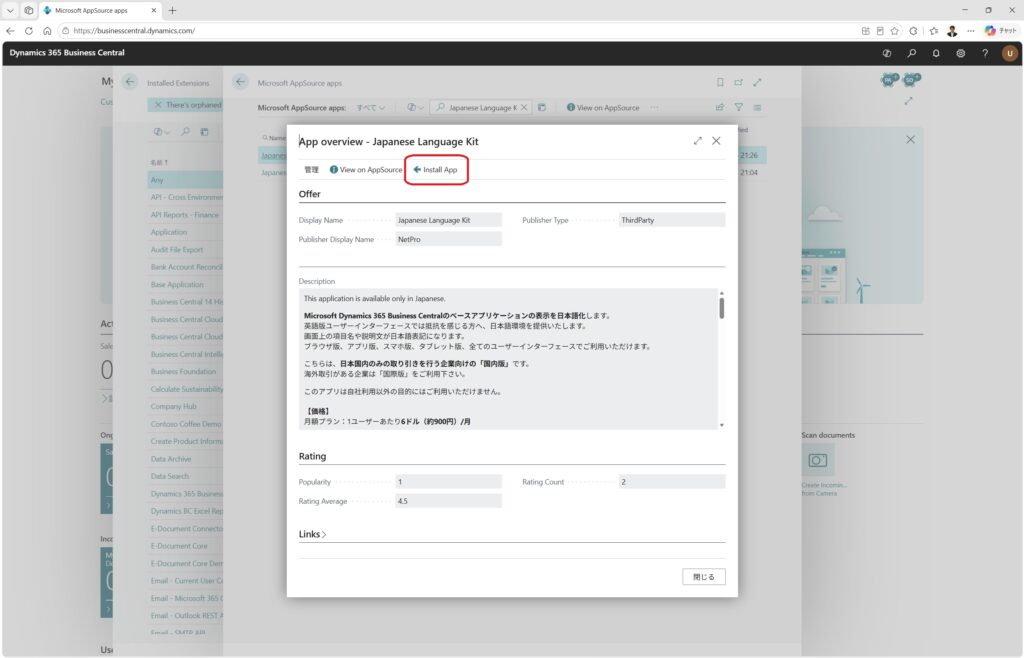This screenshot has height=658, width=1024.
Task: Click the Rating Average value 4.5
Action: click(x=448, y=501)
